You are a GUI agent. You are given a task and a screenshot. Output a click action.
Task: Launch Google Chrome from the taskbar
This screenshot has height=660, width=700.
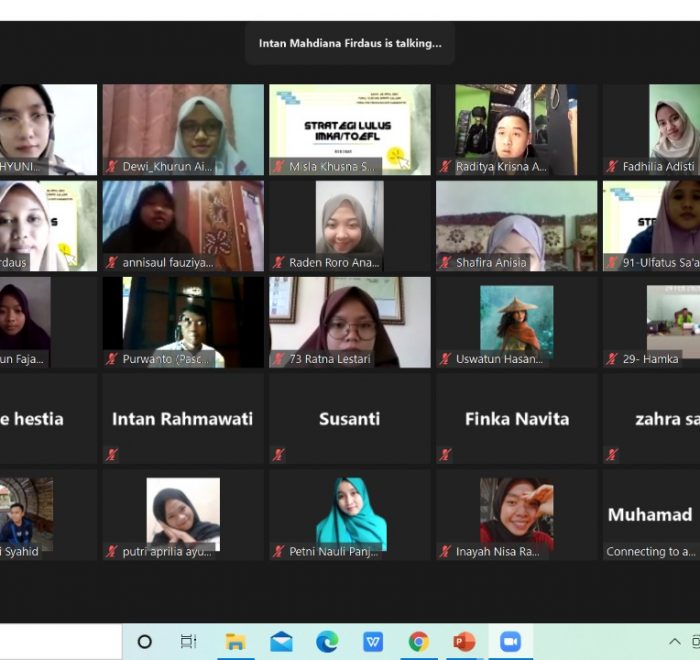point(418,642)
